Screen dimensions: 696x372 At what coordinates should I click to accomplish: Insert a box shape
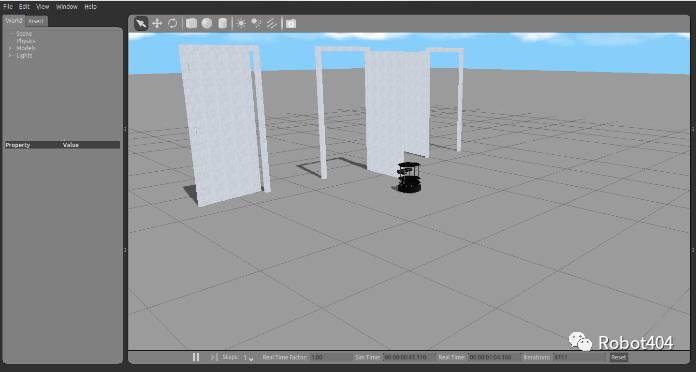pos(191,24)
